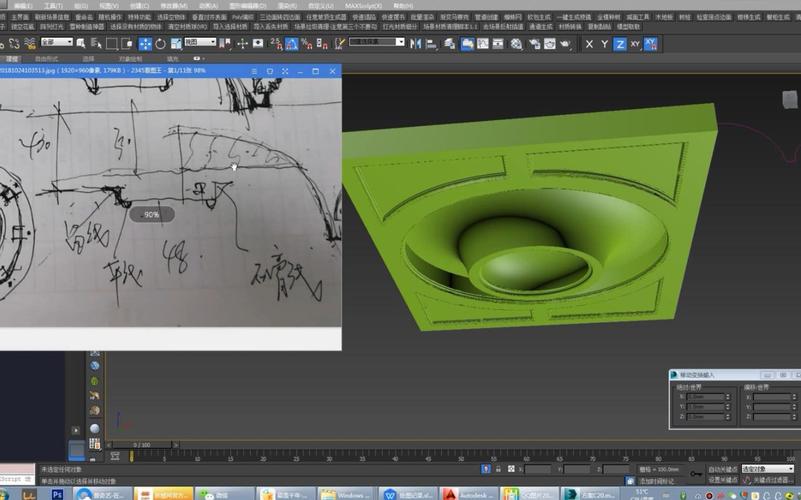The height and width of the screenshot is (500, 801).
Task: Click the Bind to Space Warp icon
Action: click(x=30, y=44)
